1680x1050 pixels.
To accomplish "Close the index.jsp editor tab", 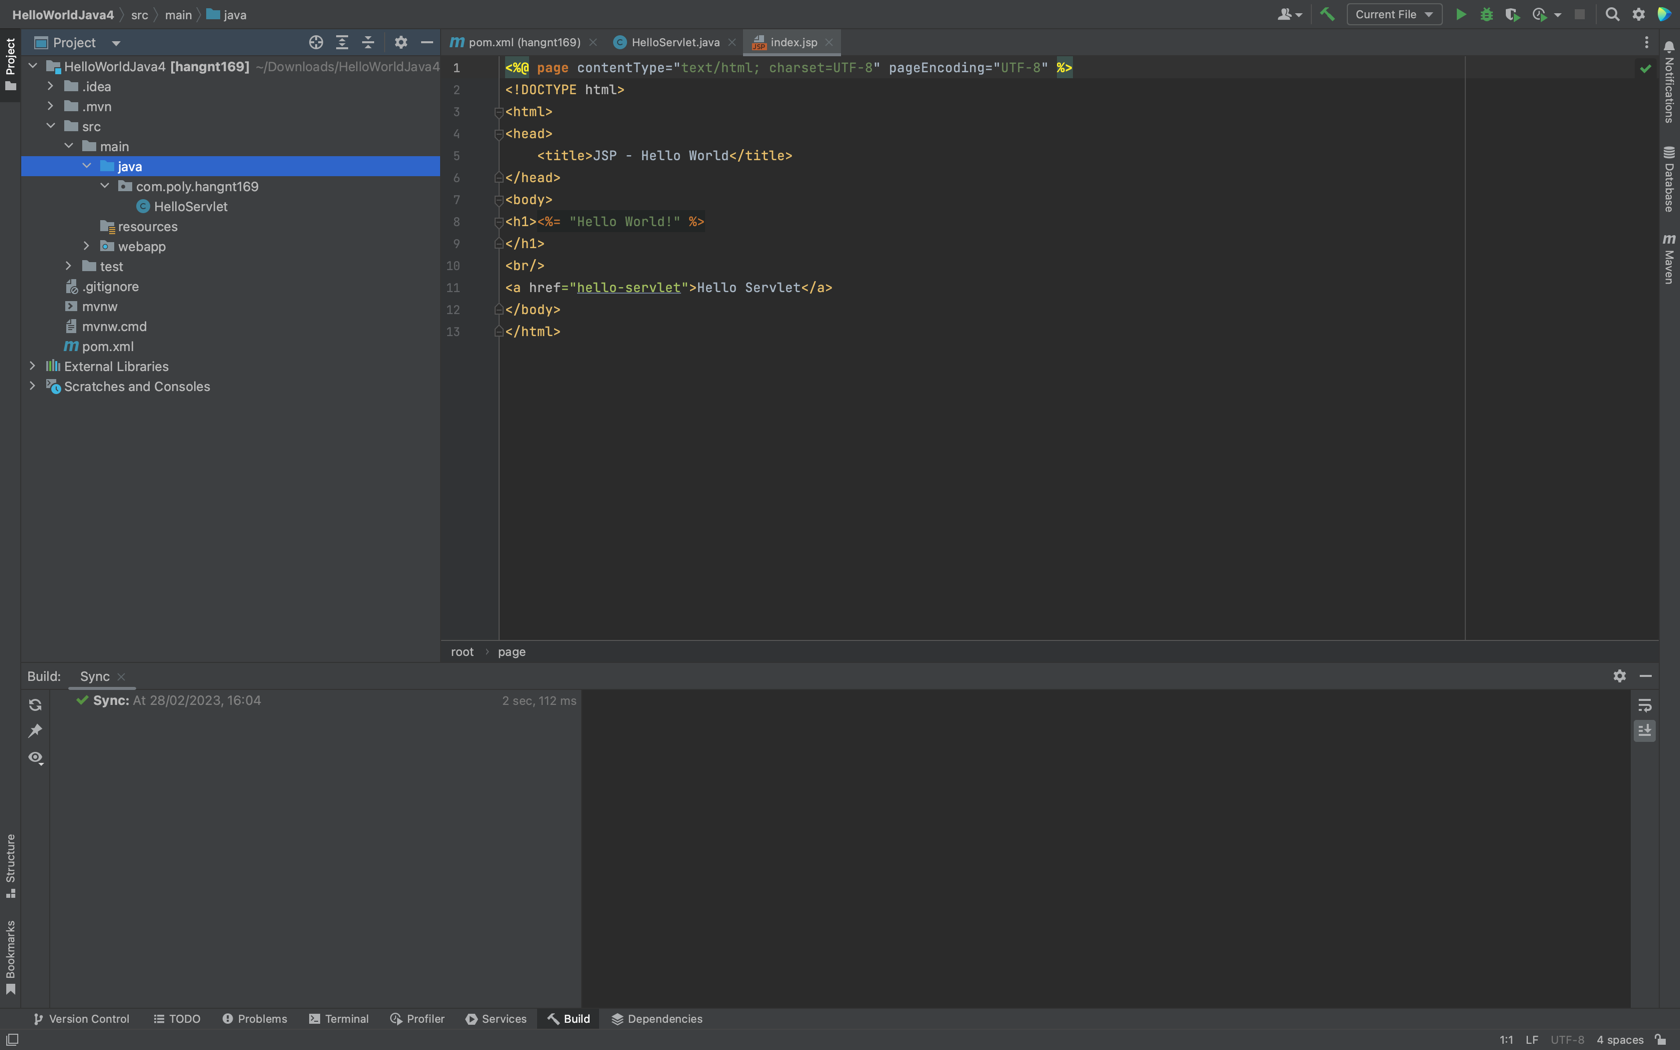I will click(x=829, y=42).
